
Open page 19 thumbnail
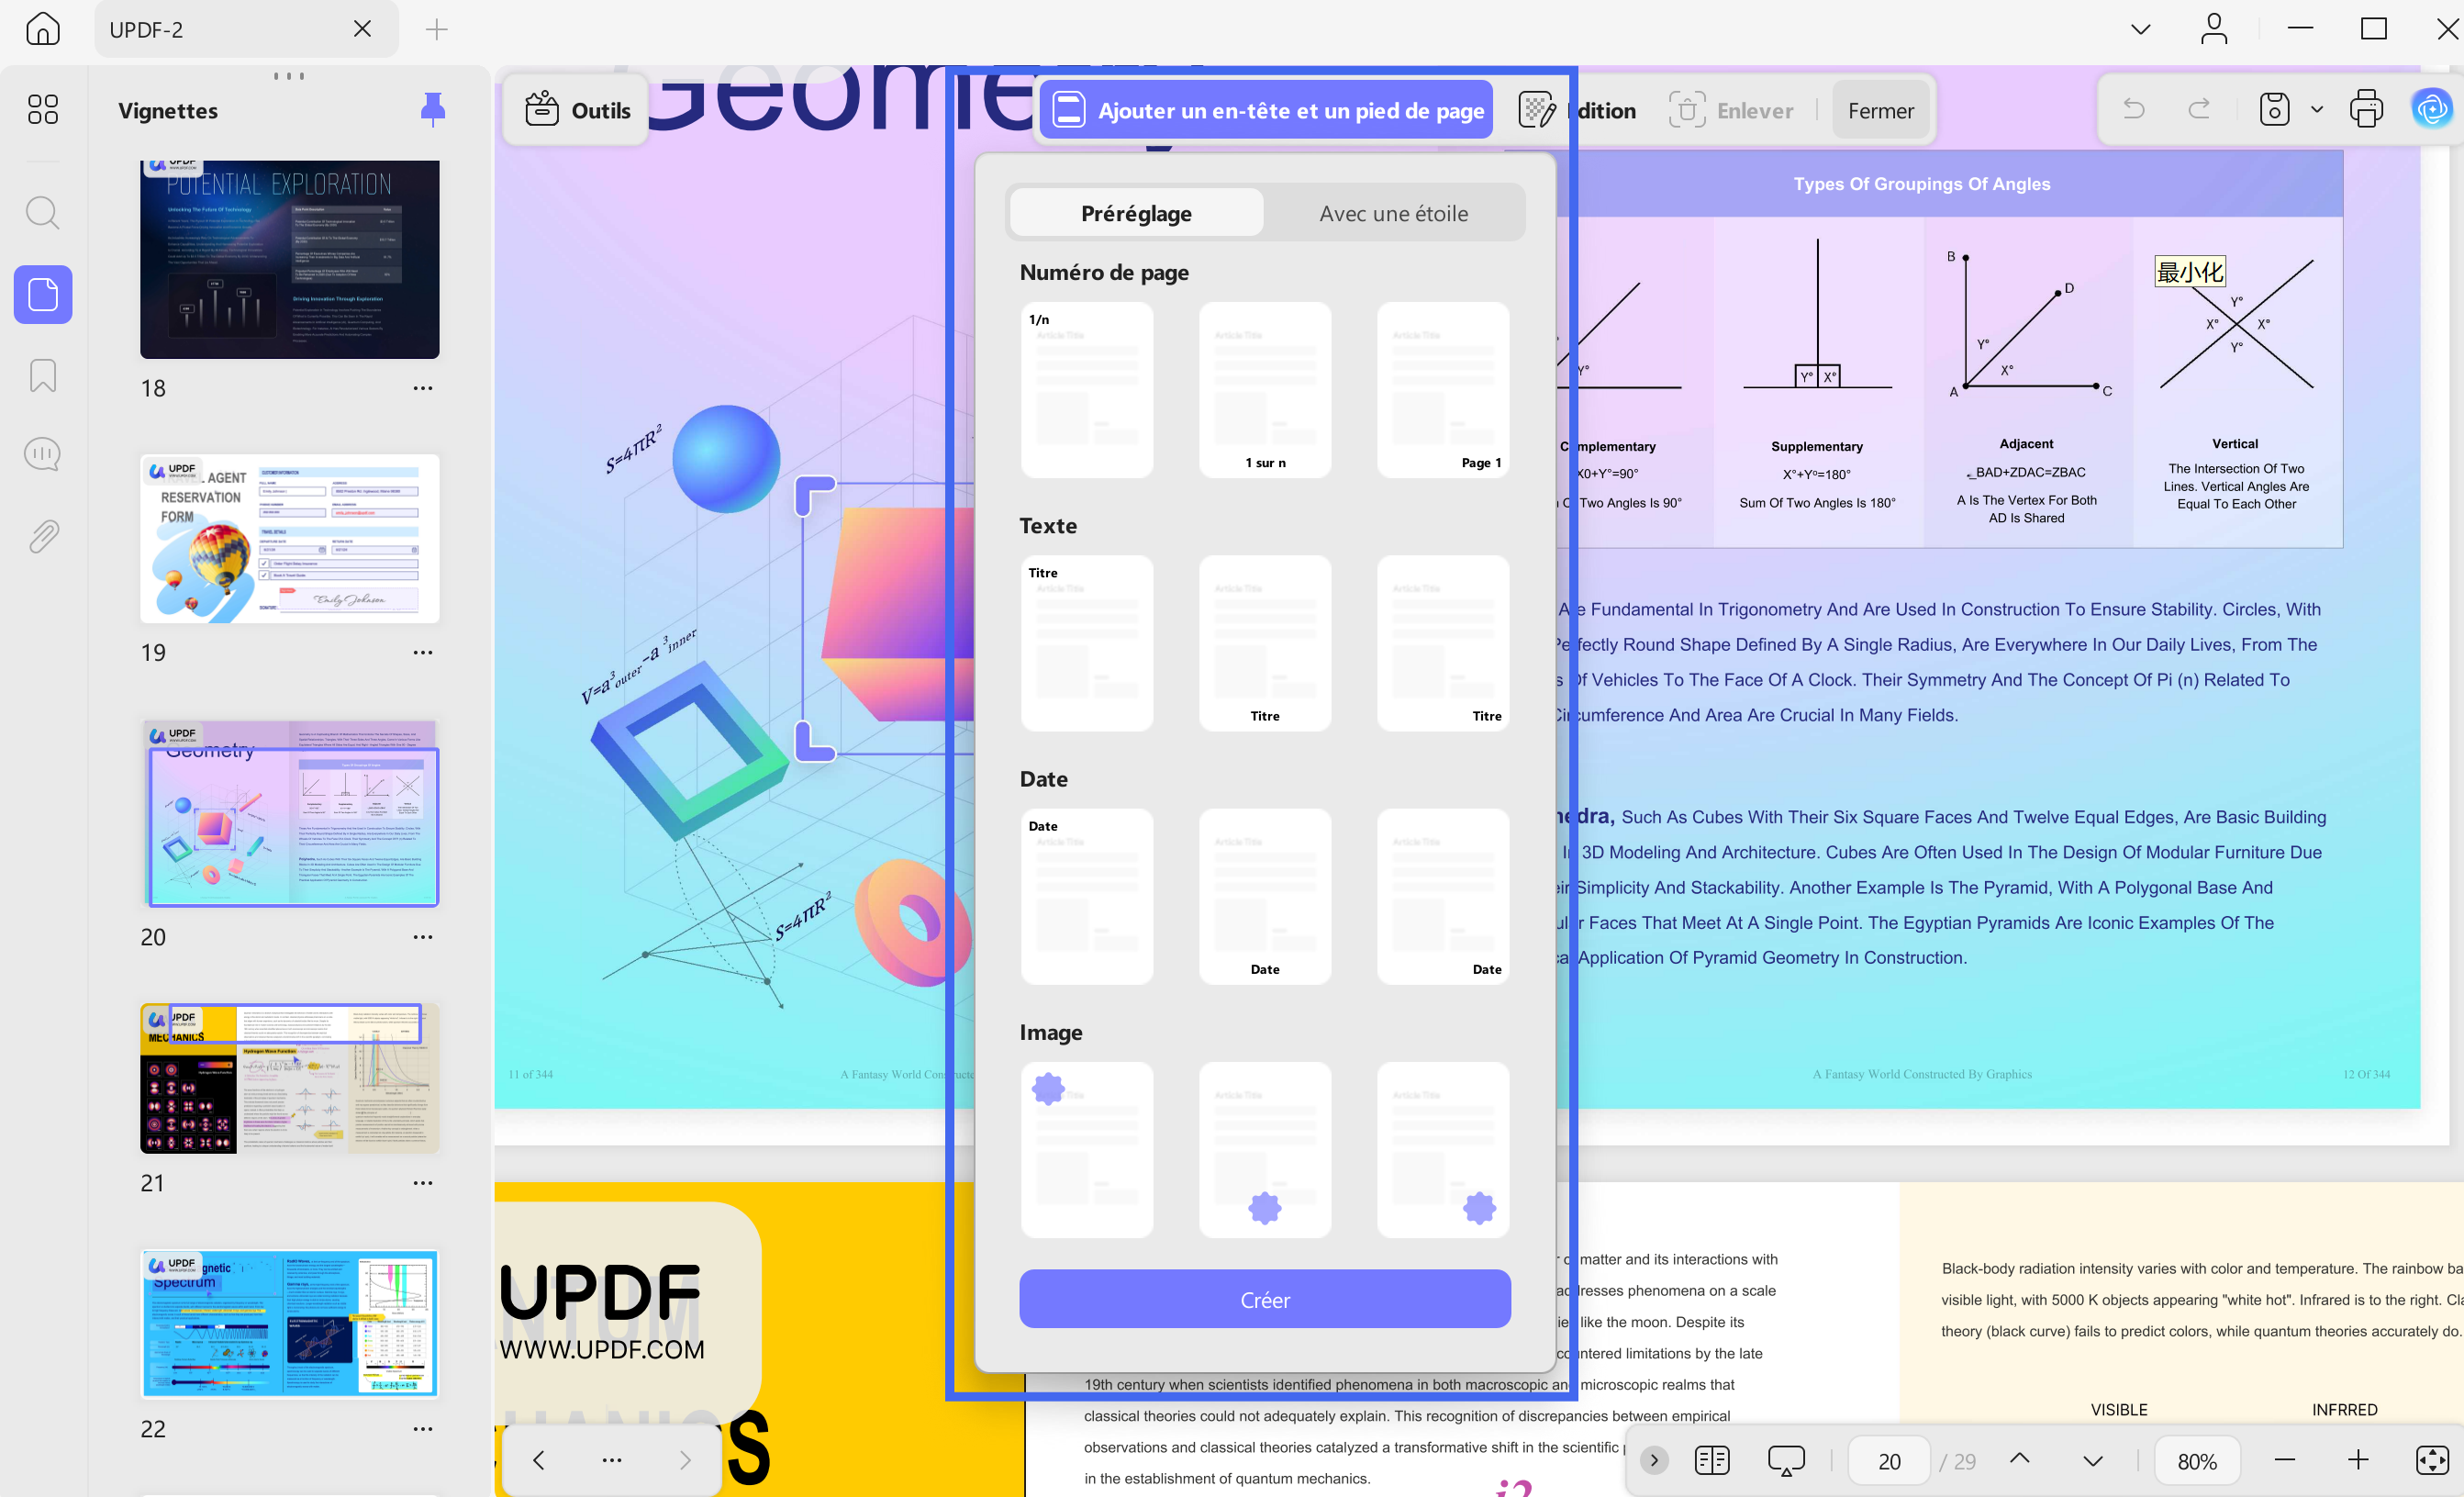(290, 539)
